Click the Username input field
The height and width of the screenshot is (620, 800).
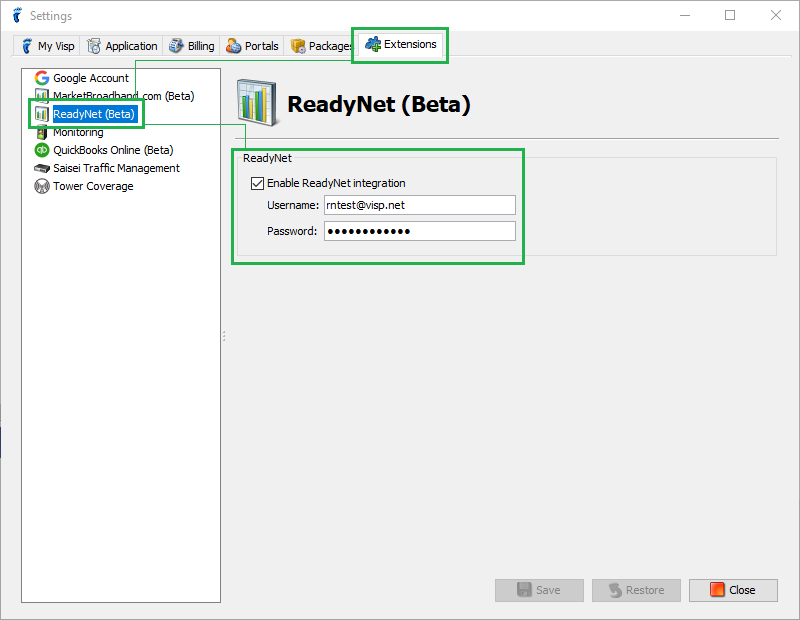[420, 205]
